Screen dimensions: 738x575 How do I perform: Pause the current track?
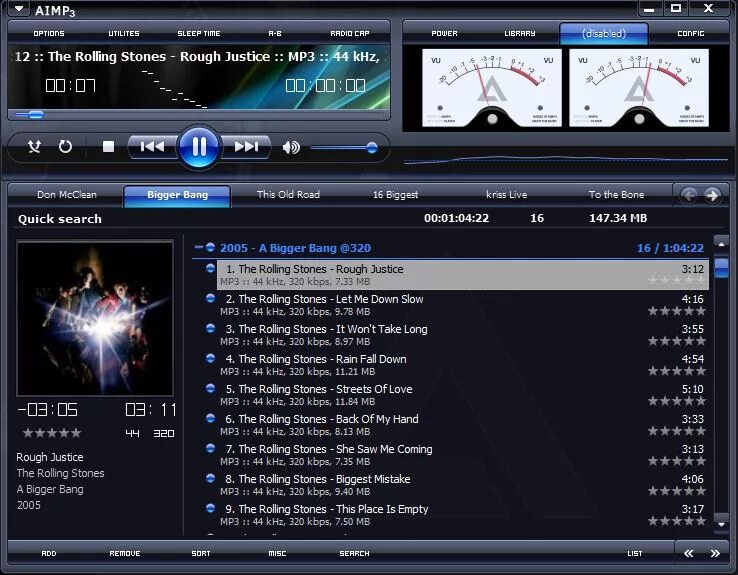tap(199, 147)
